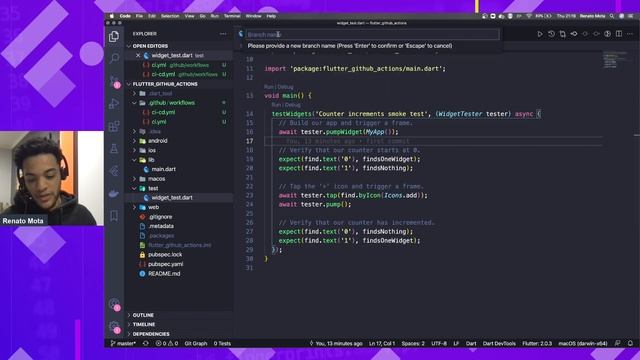This screenshot has width=640, height=360.
Task: Open the Terminal menu
Action: [x=232, y=16]
